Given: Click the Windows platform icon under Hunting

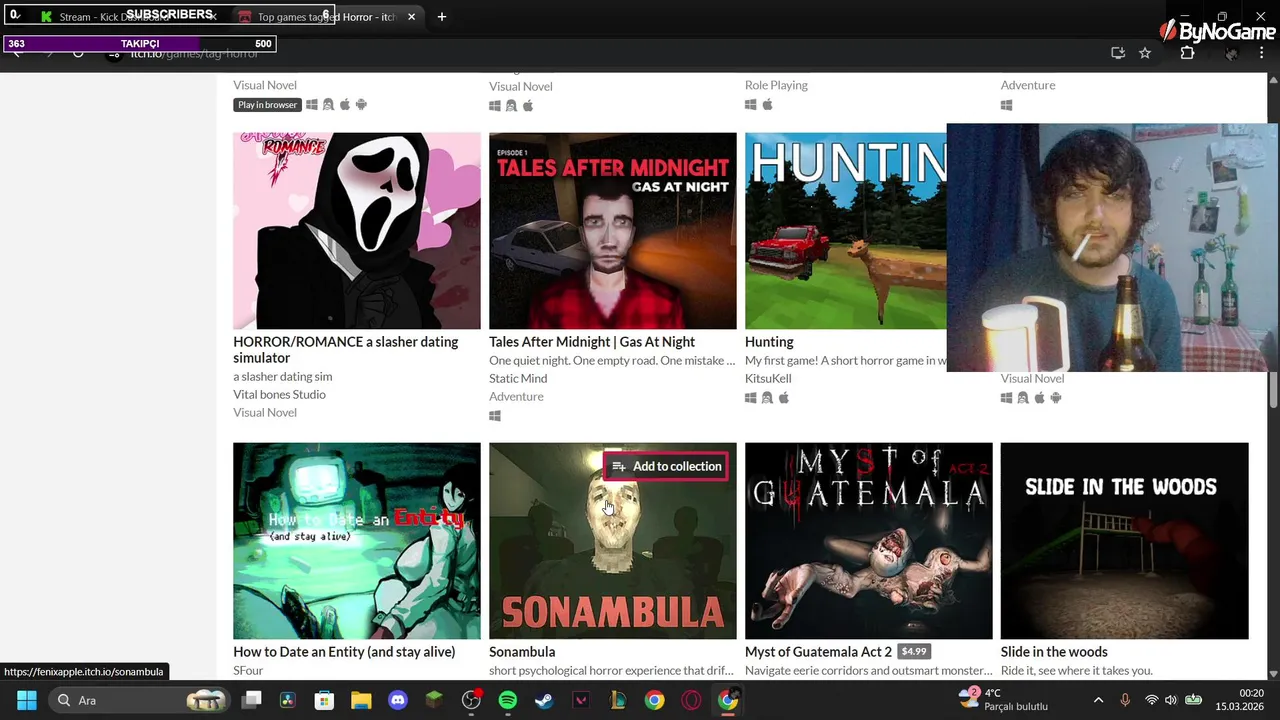Looking at the screenshot, I should coord(751,398).
